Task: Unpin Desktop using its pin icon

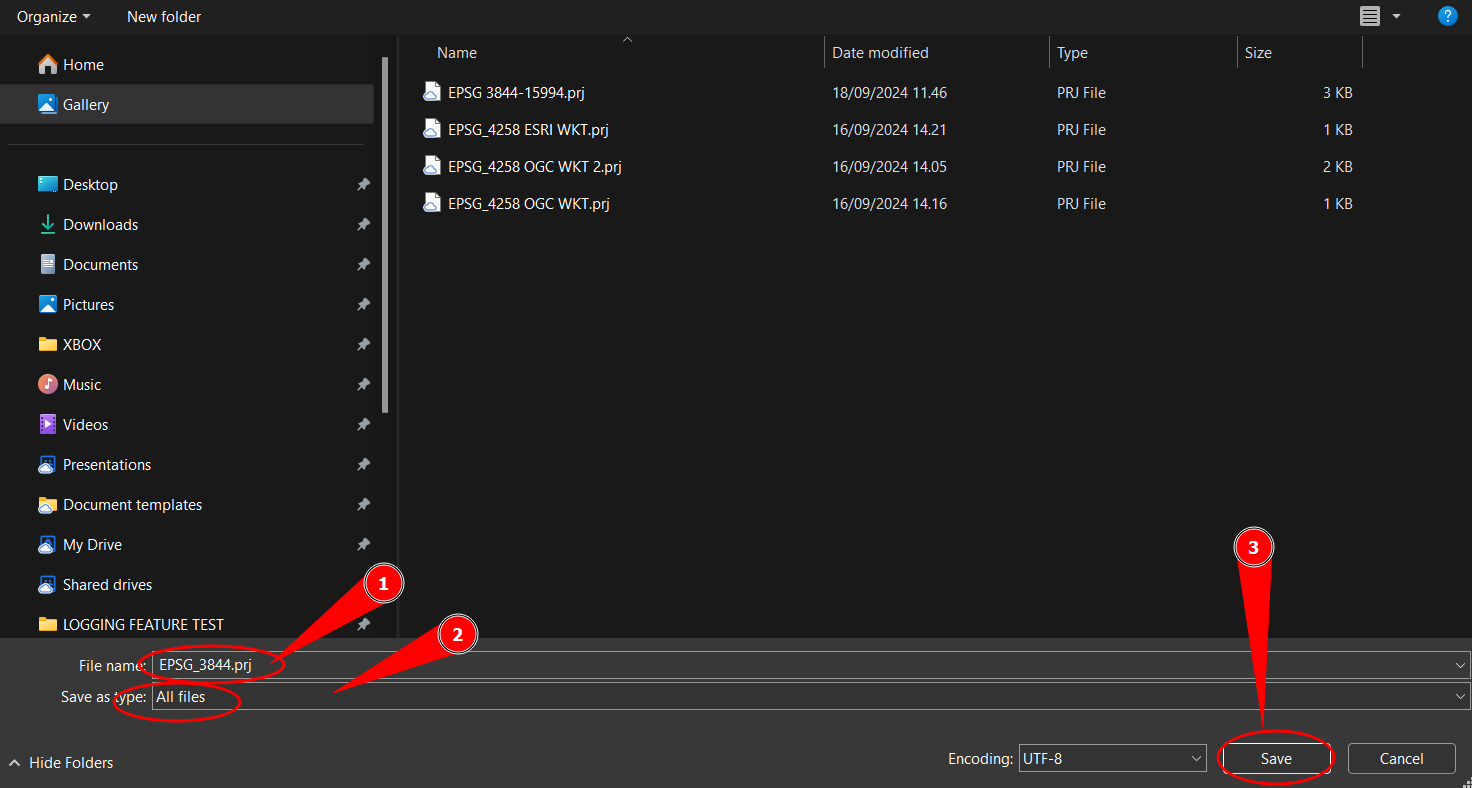Action: point(363,185)
